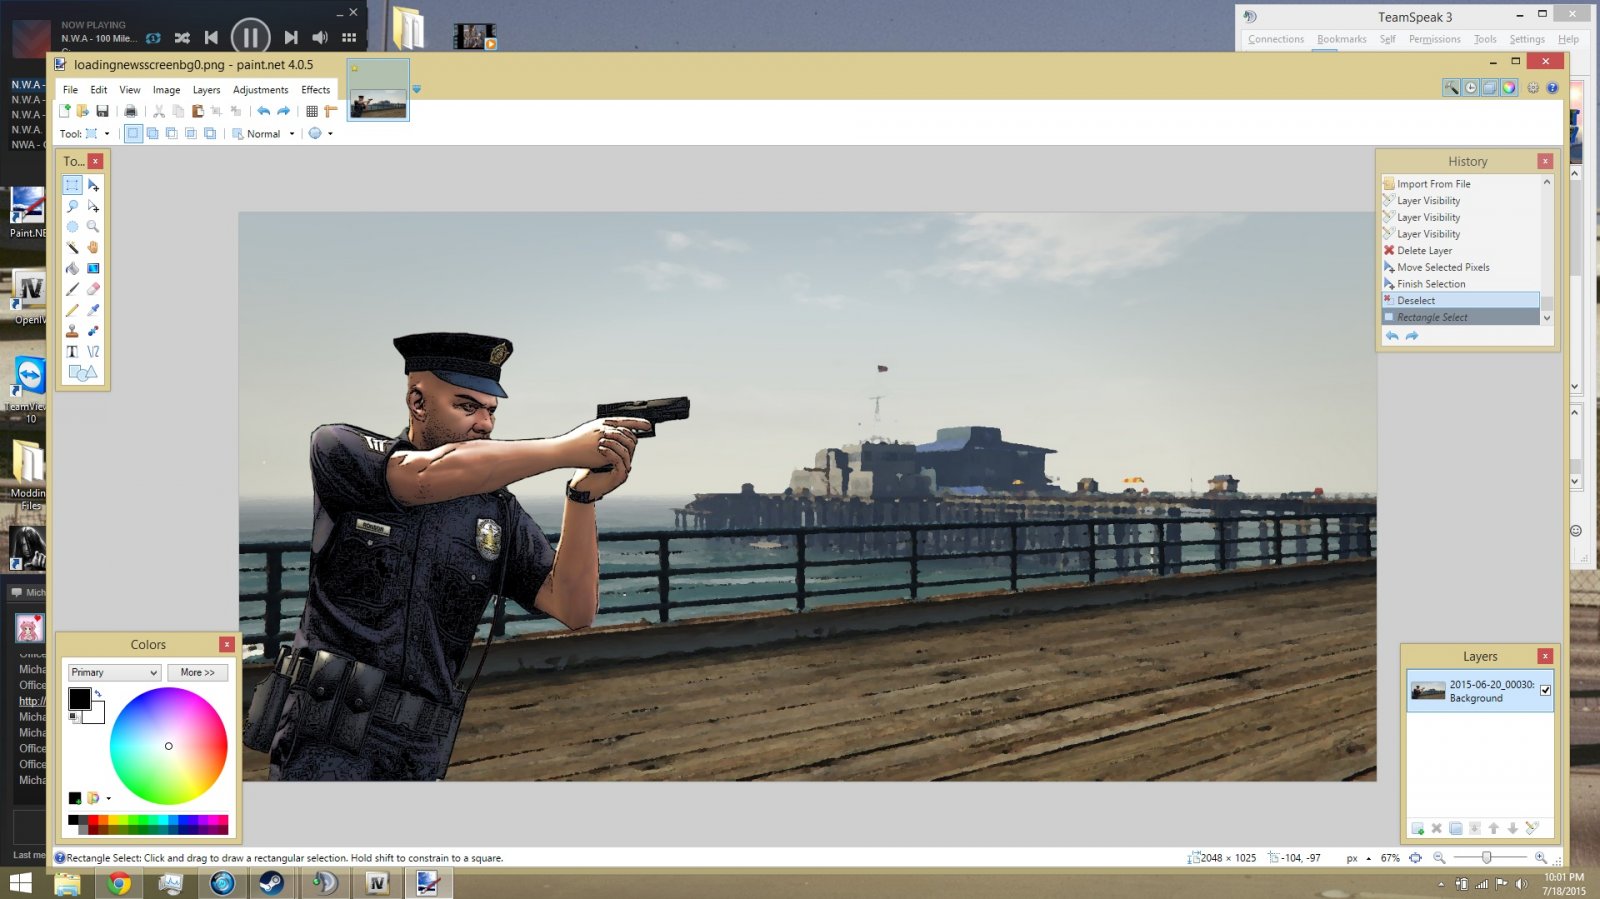The height and width of the screenshot is (899, 1600).
Task: Click the Save icon in toolbar
Action: coord(102,111)
